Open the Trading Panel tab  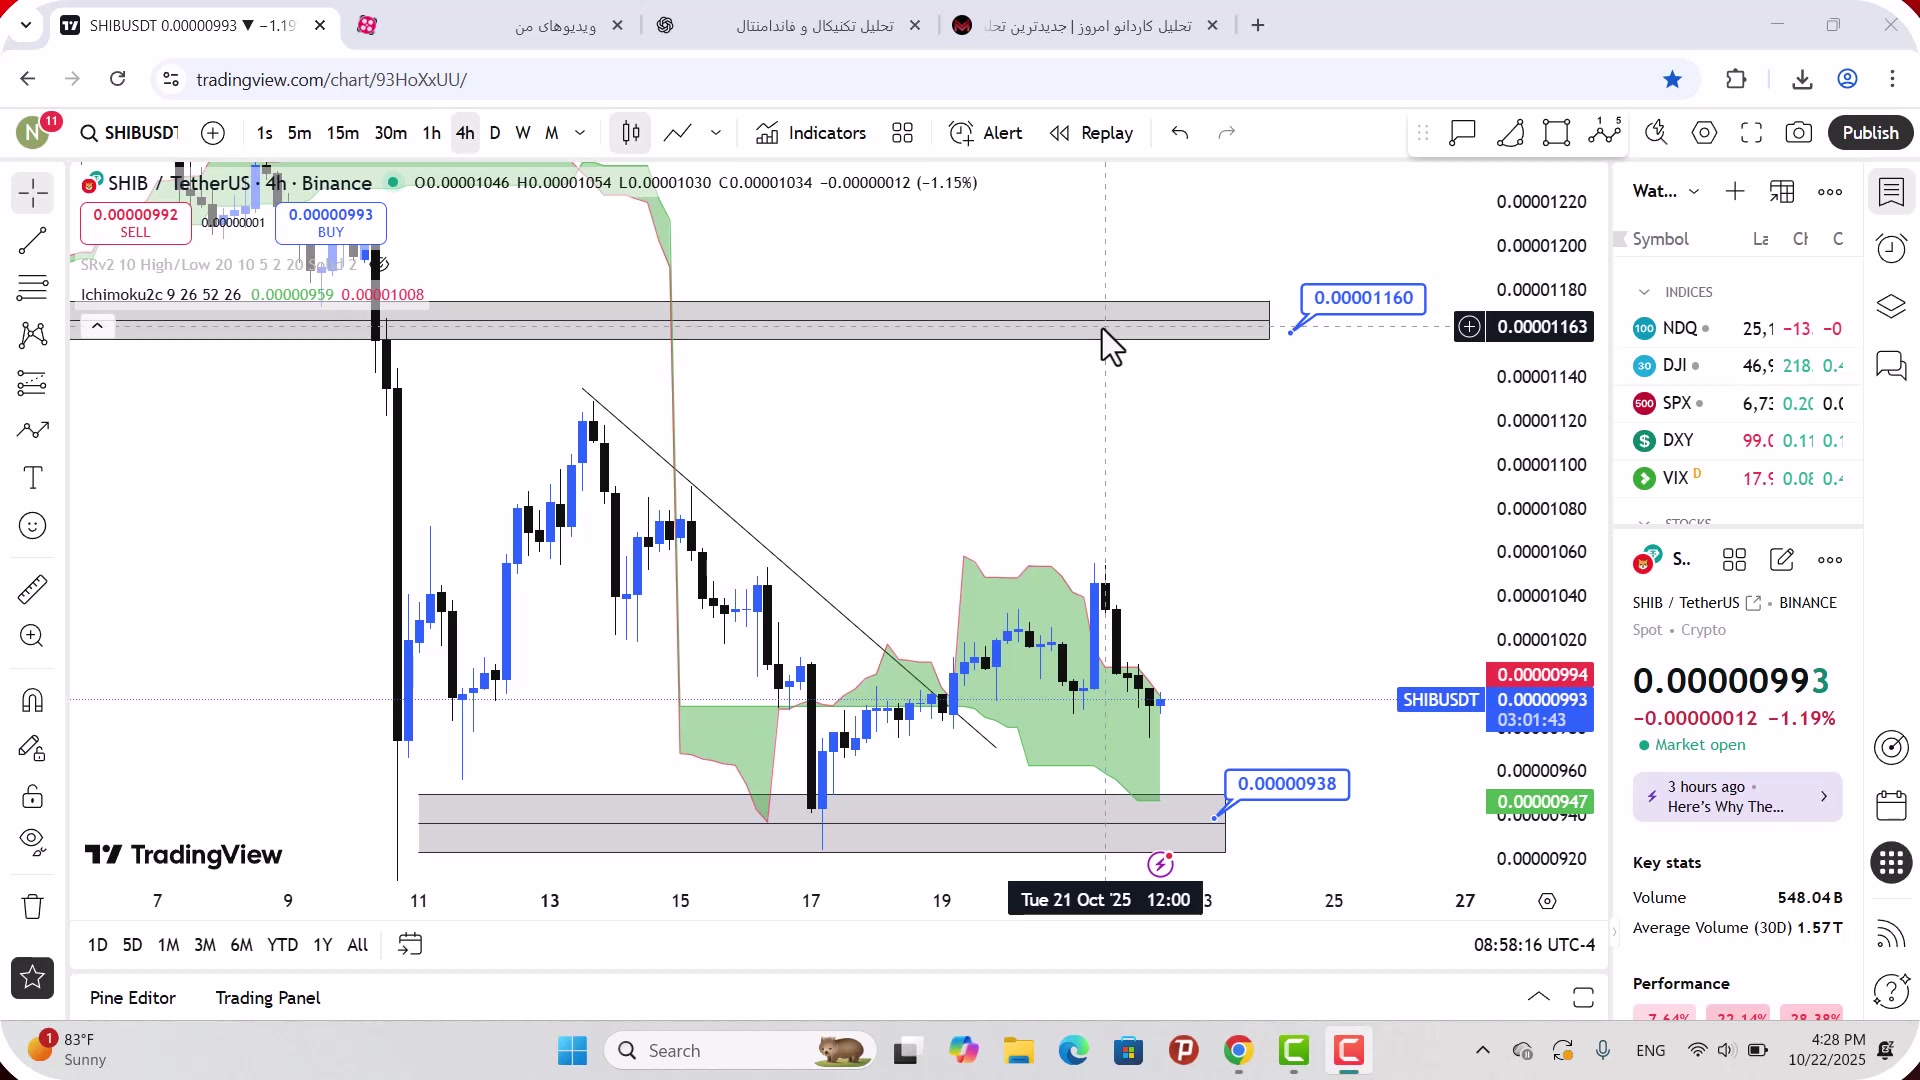(268, 998)
